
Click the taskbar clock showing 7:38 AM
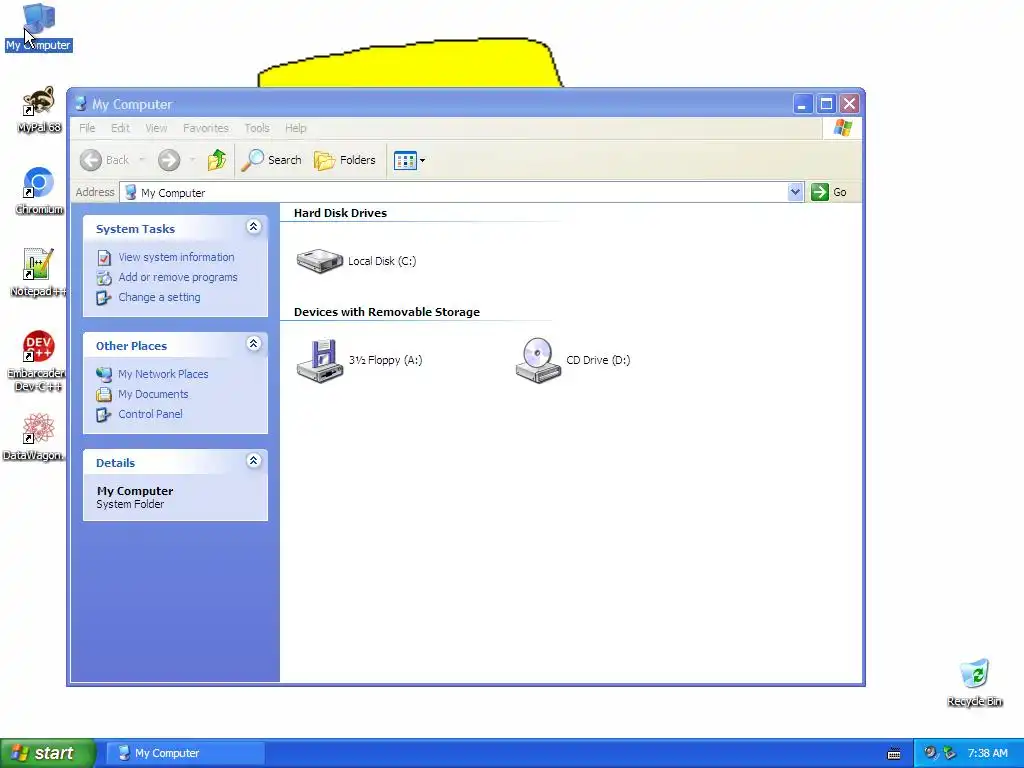987,753
